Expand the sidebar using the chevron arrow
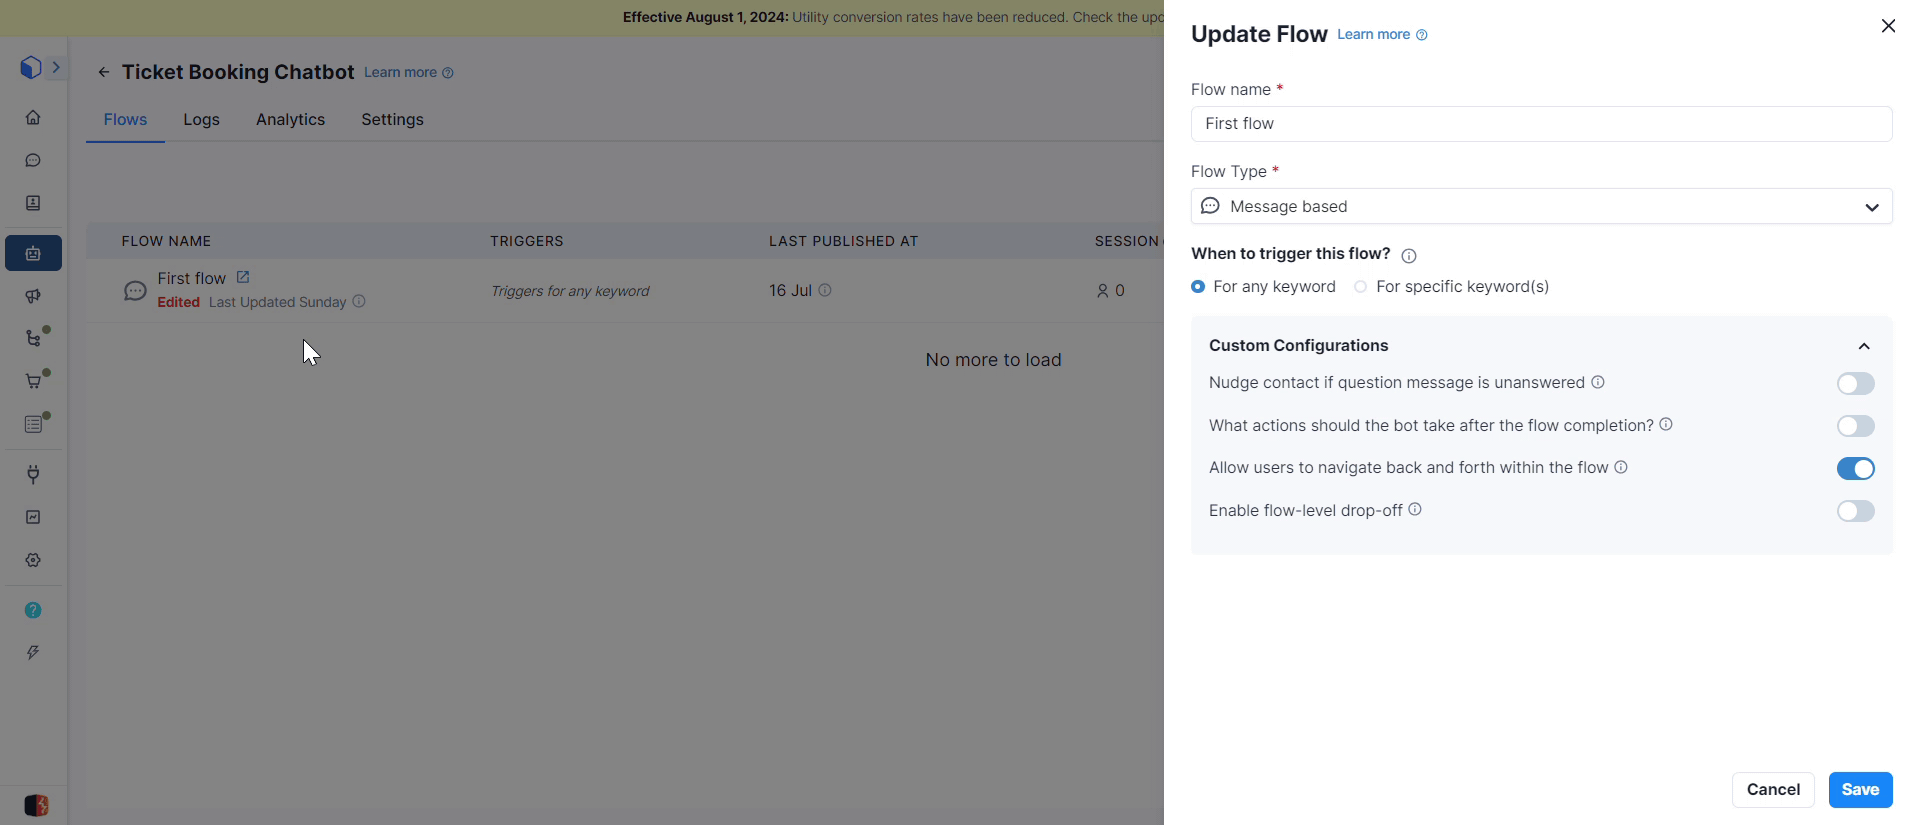Image resolution: width=1920 pixels, height=825 pixels. pos(56,67)
